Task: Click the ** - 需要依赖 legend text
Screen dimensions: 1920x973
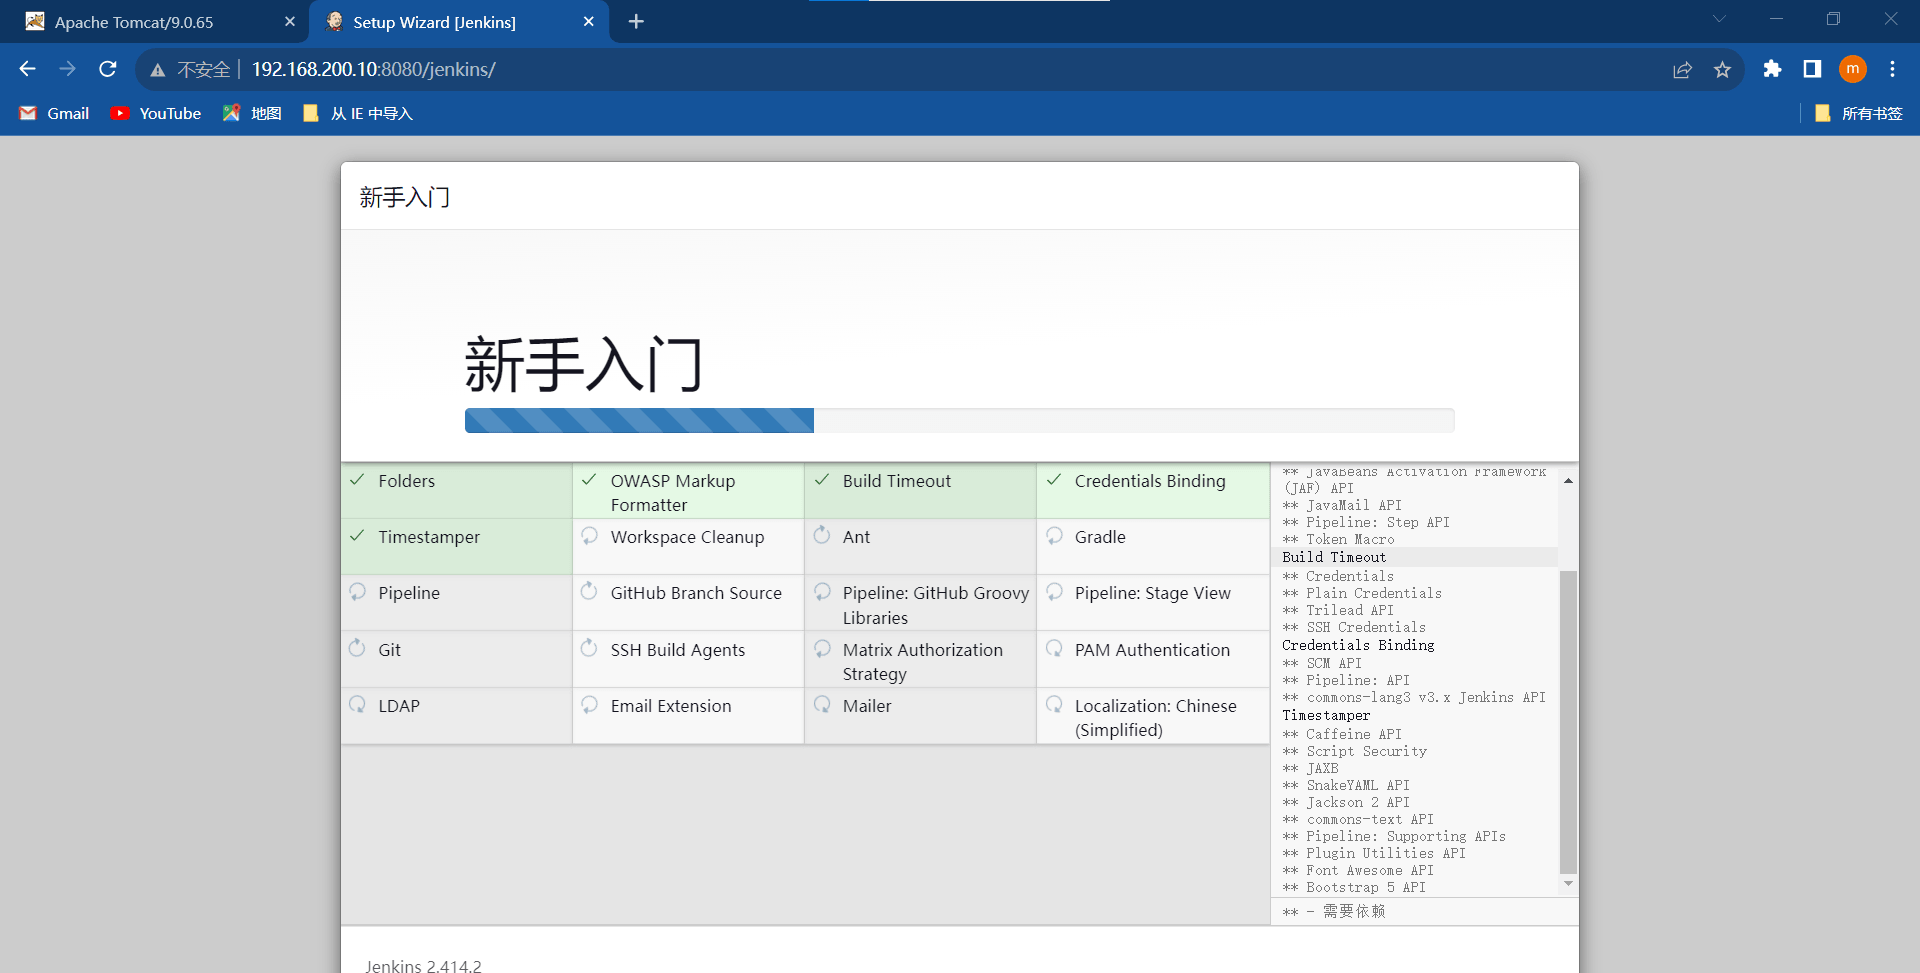Action: tap(1334, 911)
